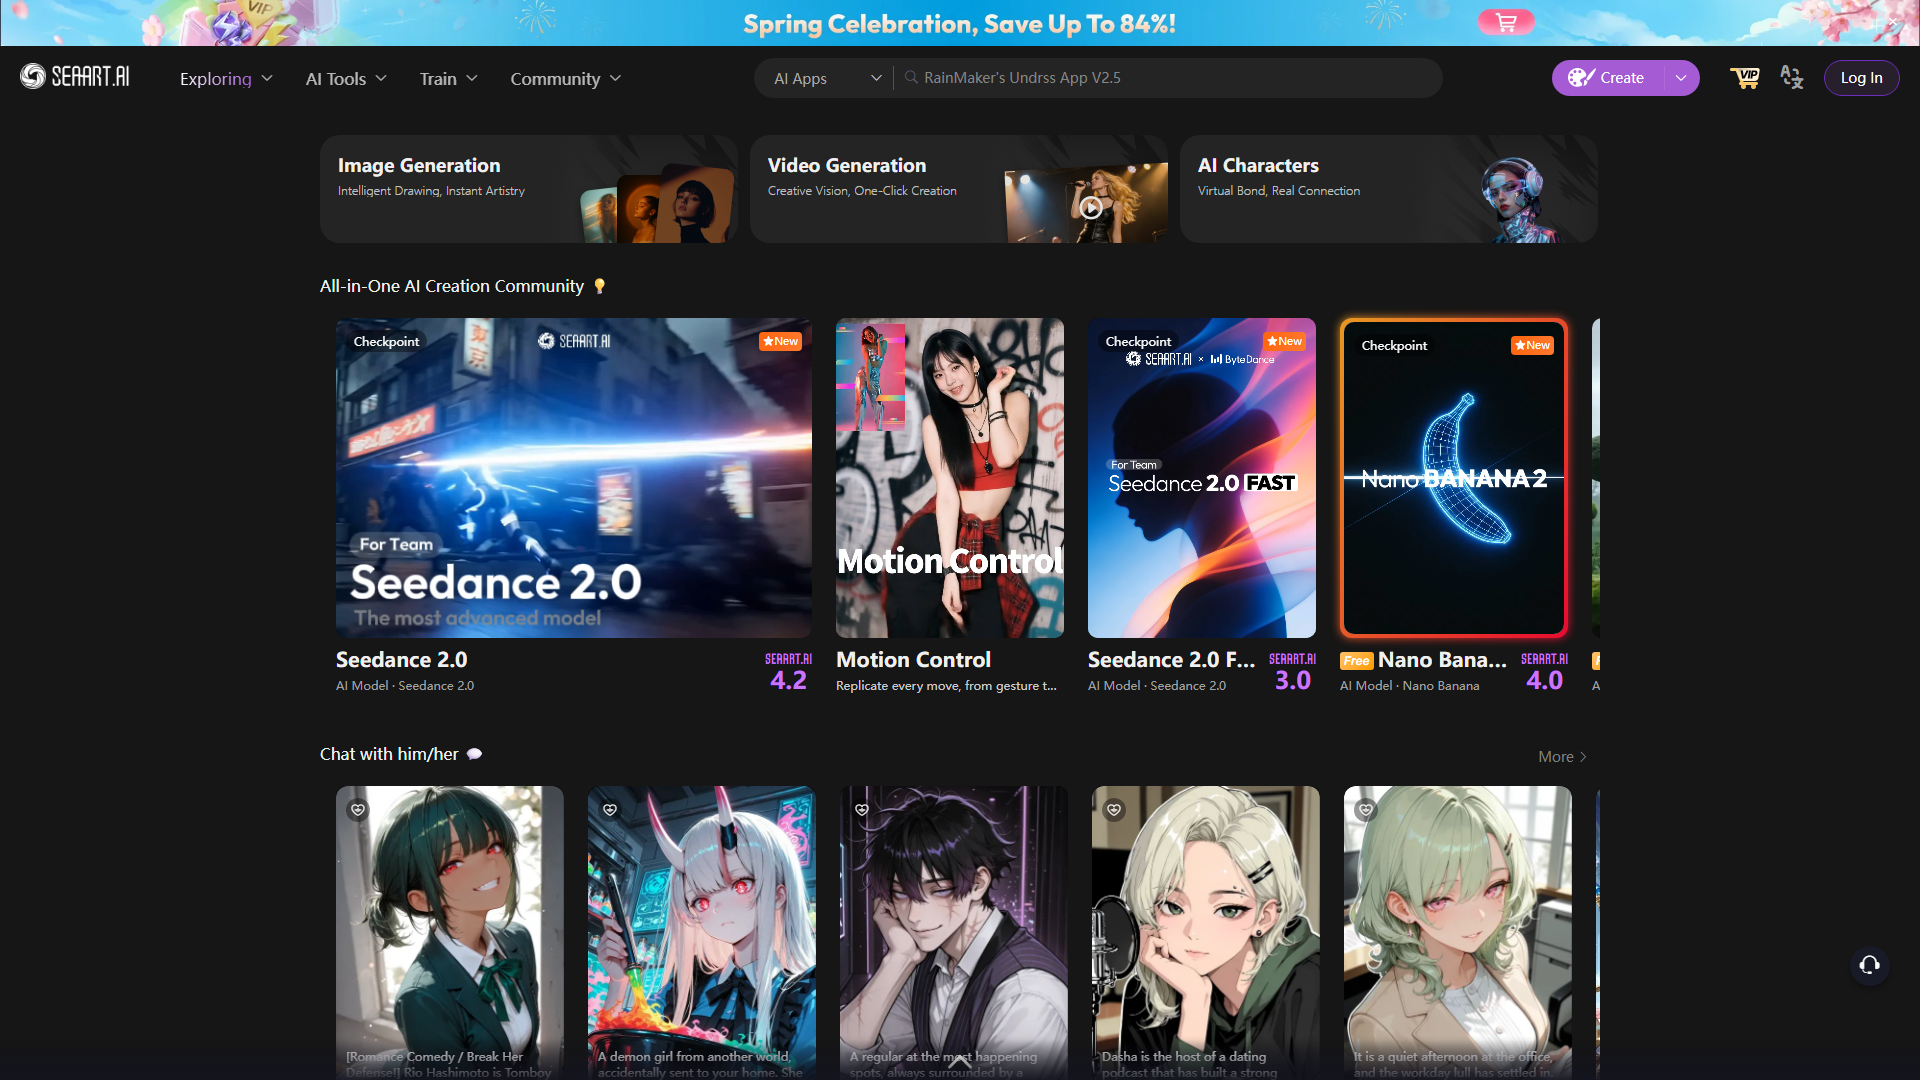The height and width of the screenshot is (1080, 1920).
Task: Open the Dasha podcast host character card
Action: 1206,932
